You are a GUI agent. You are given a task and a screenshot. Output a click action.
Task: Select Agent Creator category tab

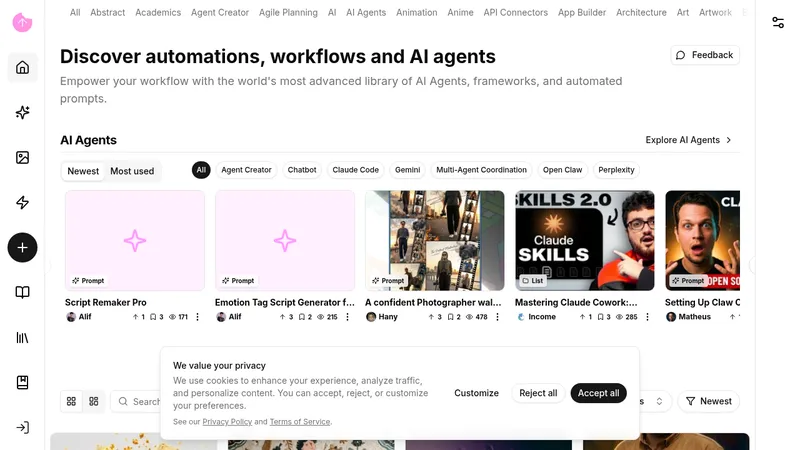click(x=220, y=12)
